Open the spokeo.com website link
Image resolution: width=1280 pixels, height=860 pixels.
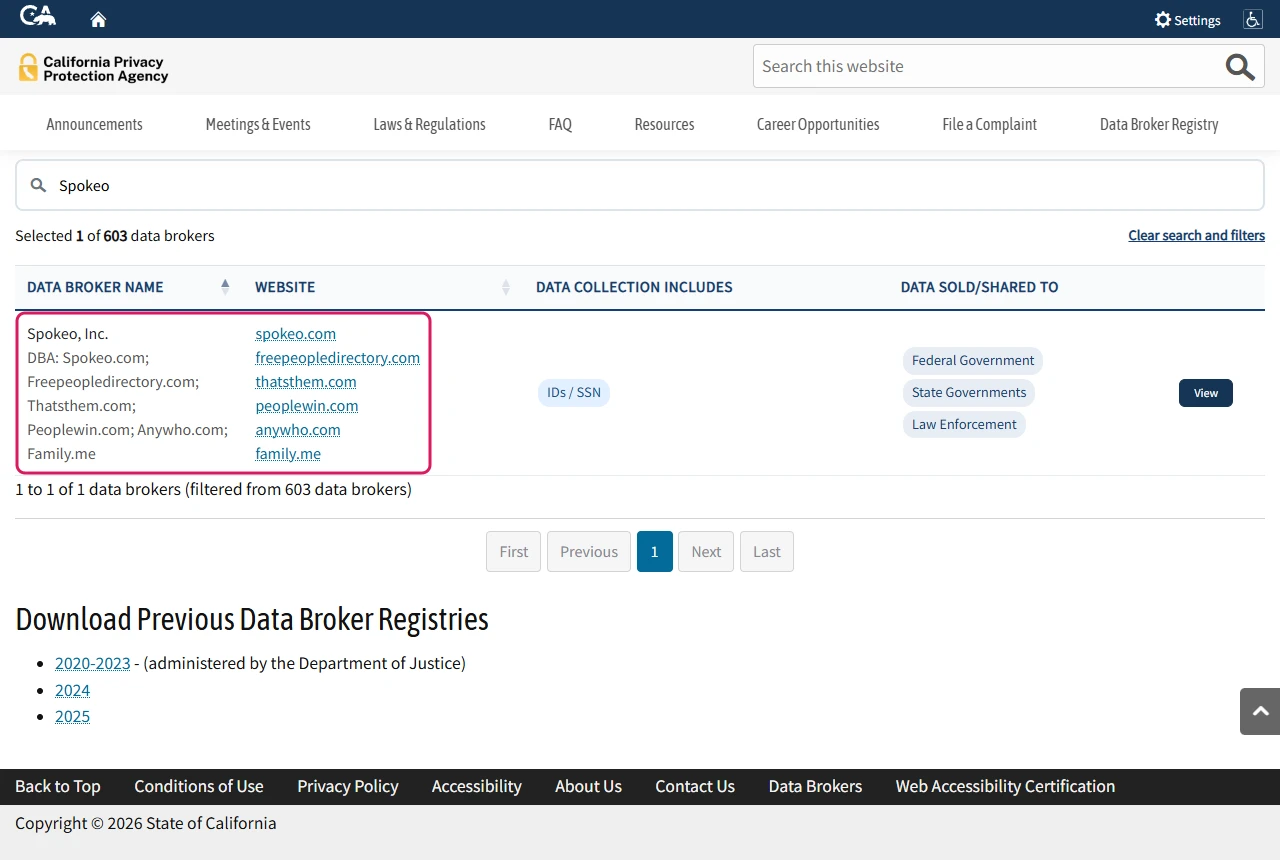coord(296,334)
